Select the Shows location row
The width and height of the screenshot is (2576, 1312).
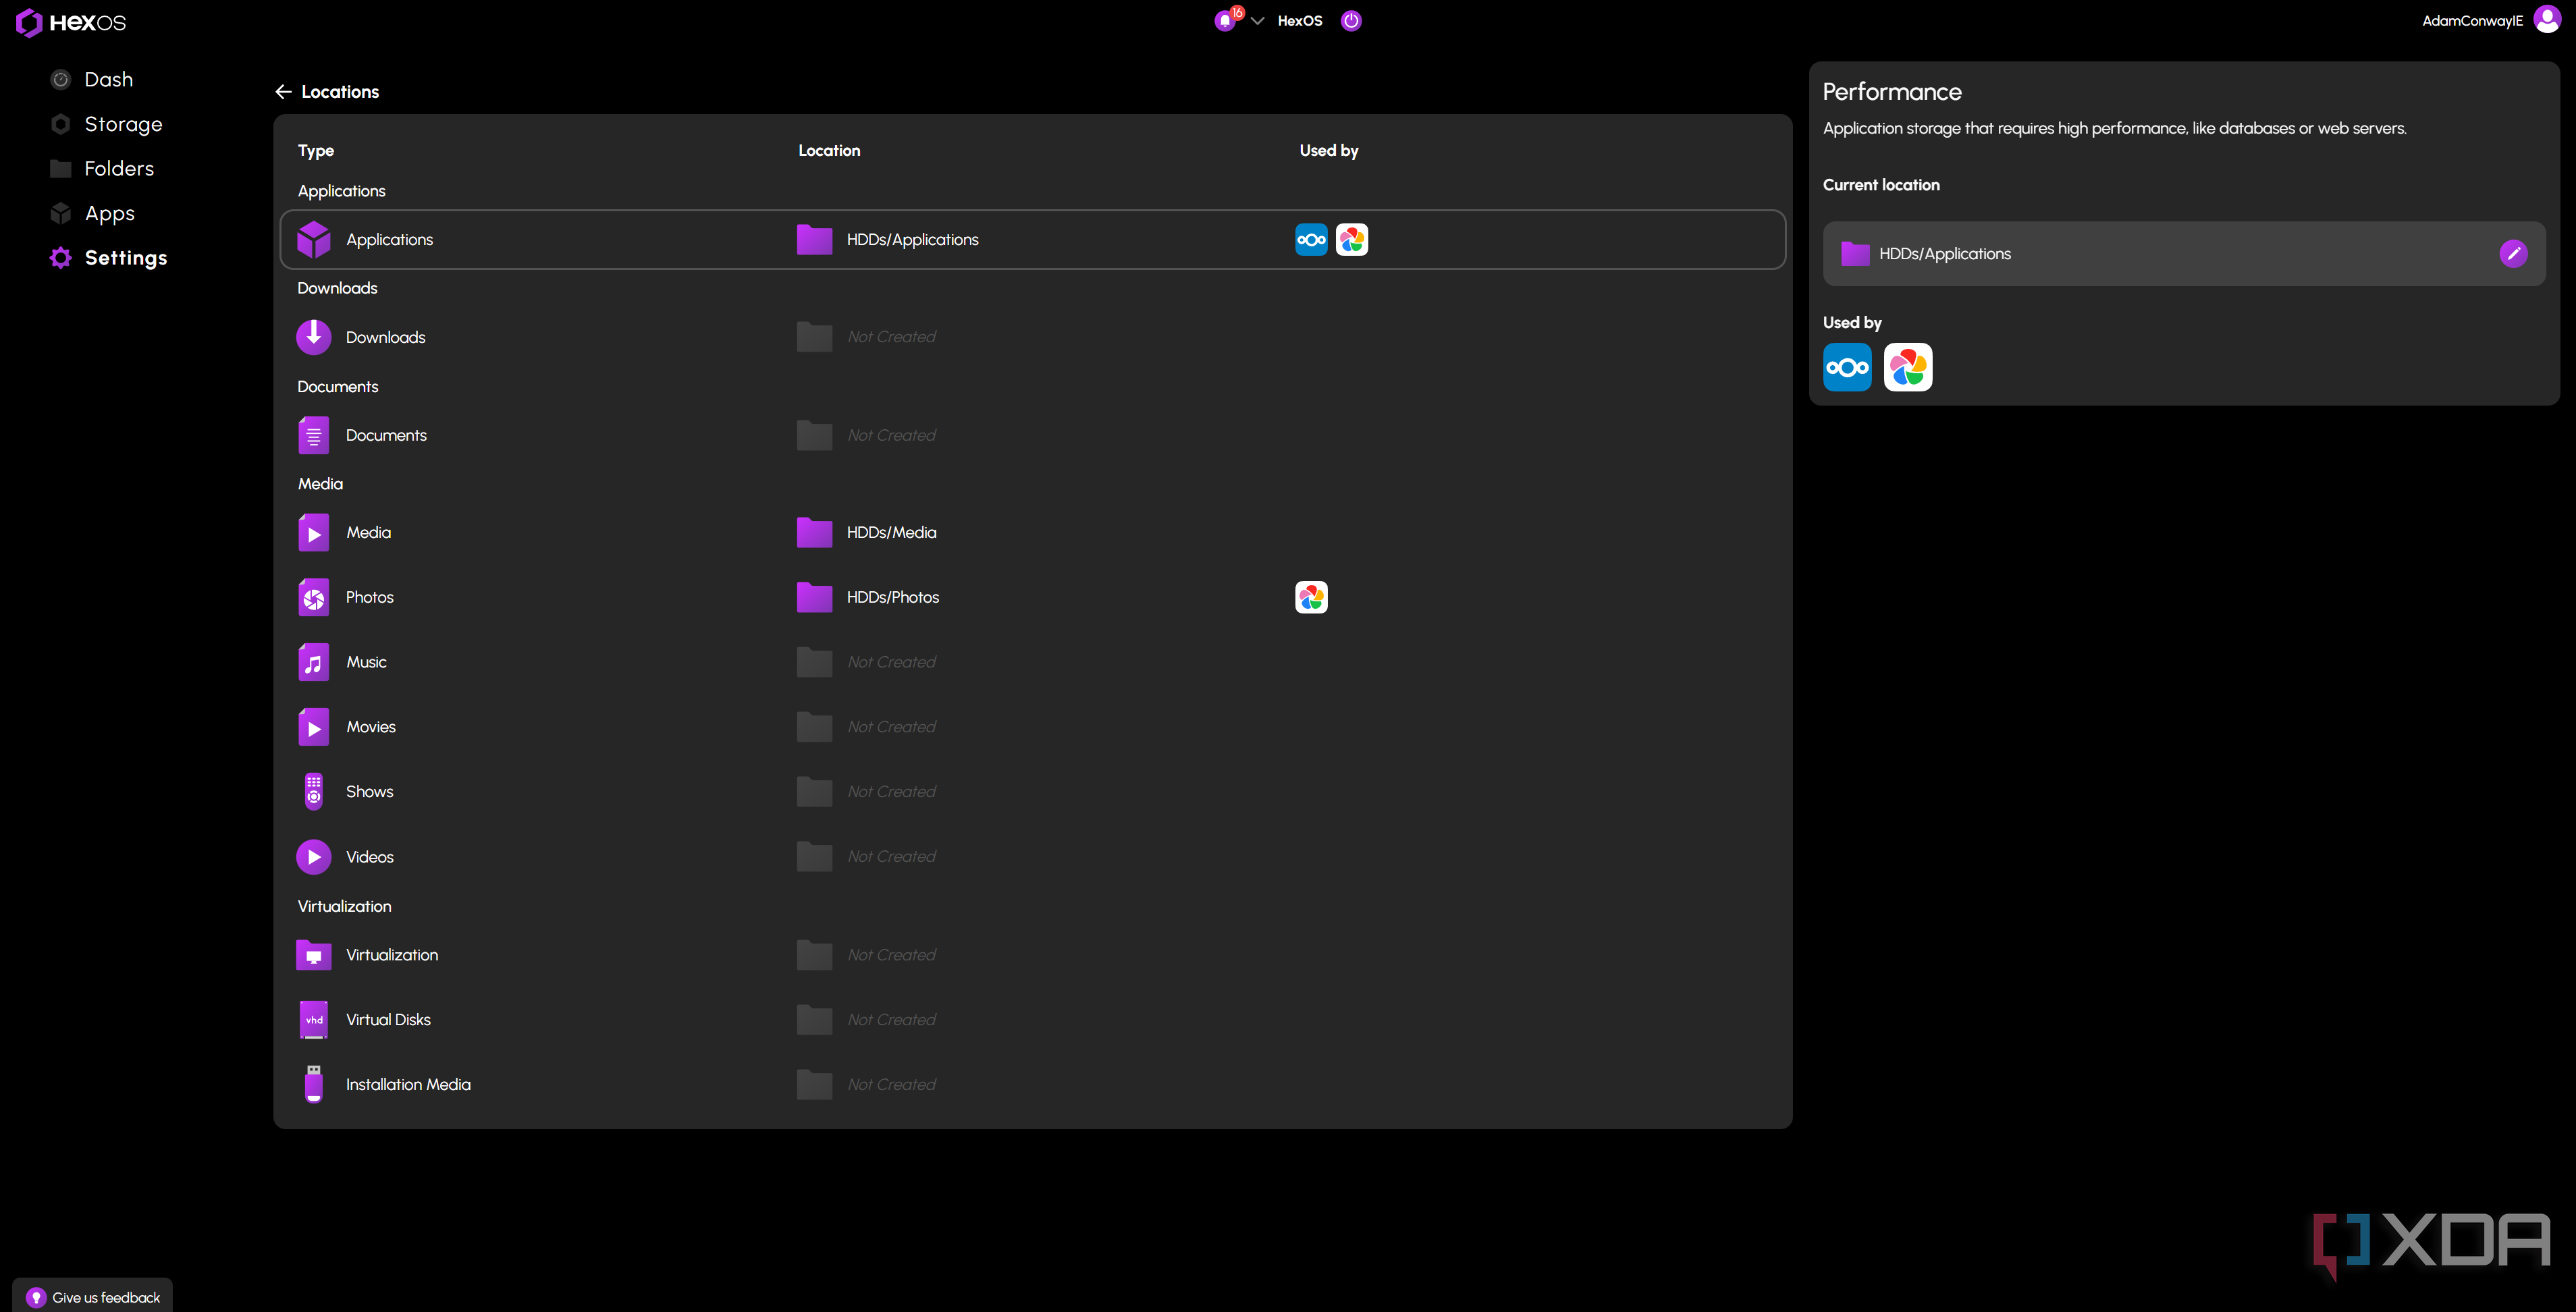click(x=1032, y=792)
